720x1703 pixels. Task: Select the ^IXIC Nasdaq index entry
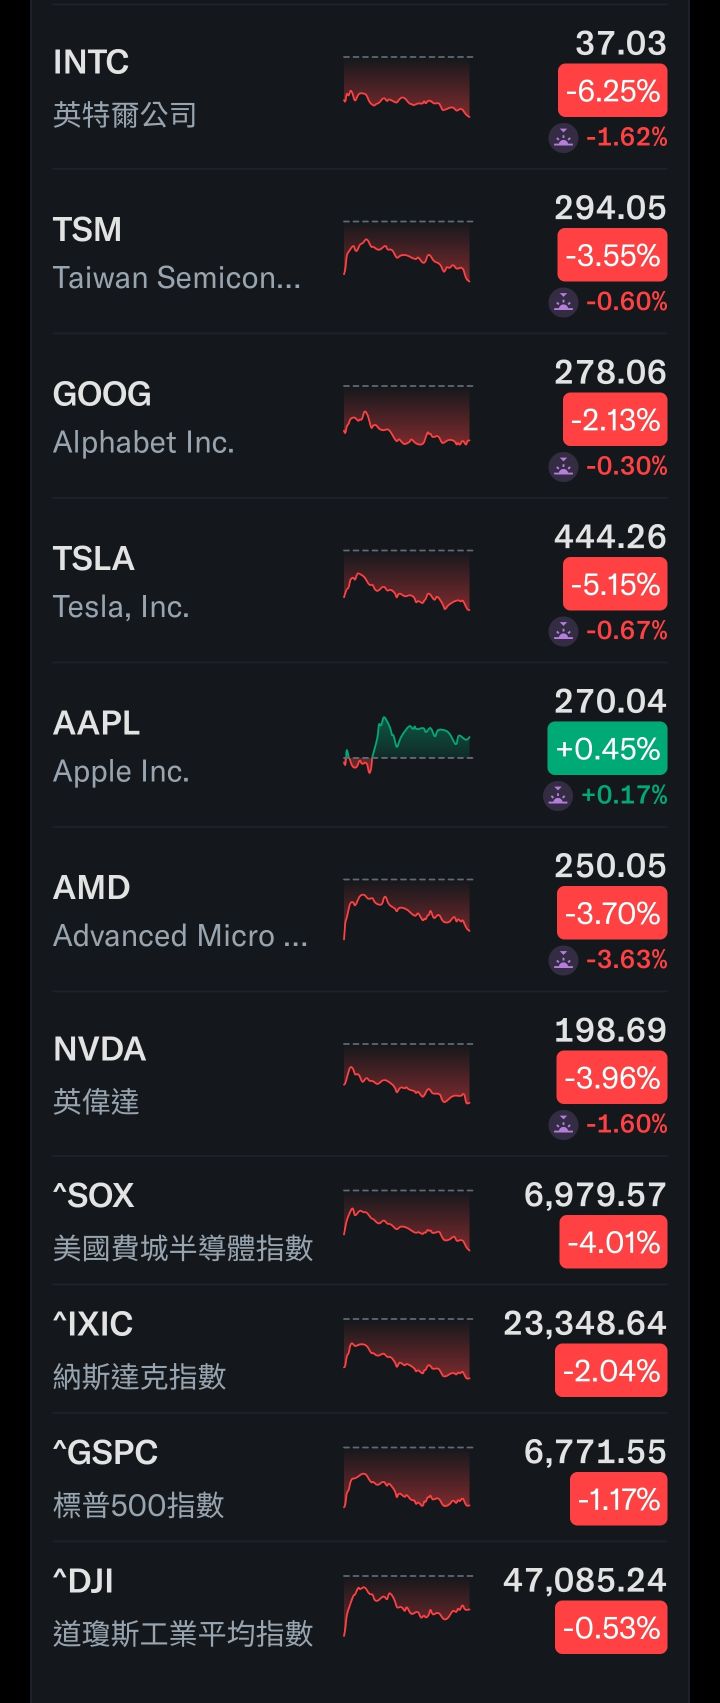(139, 1349)
